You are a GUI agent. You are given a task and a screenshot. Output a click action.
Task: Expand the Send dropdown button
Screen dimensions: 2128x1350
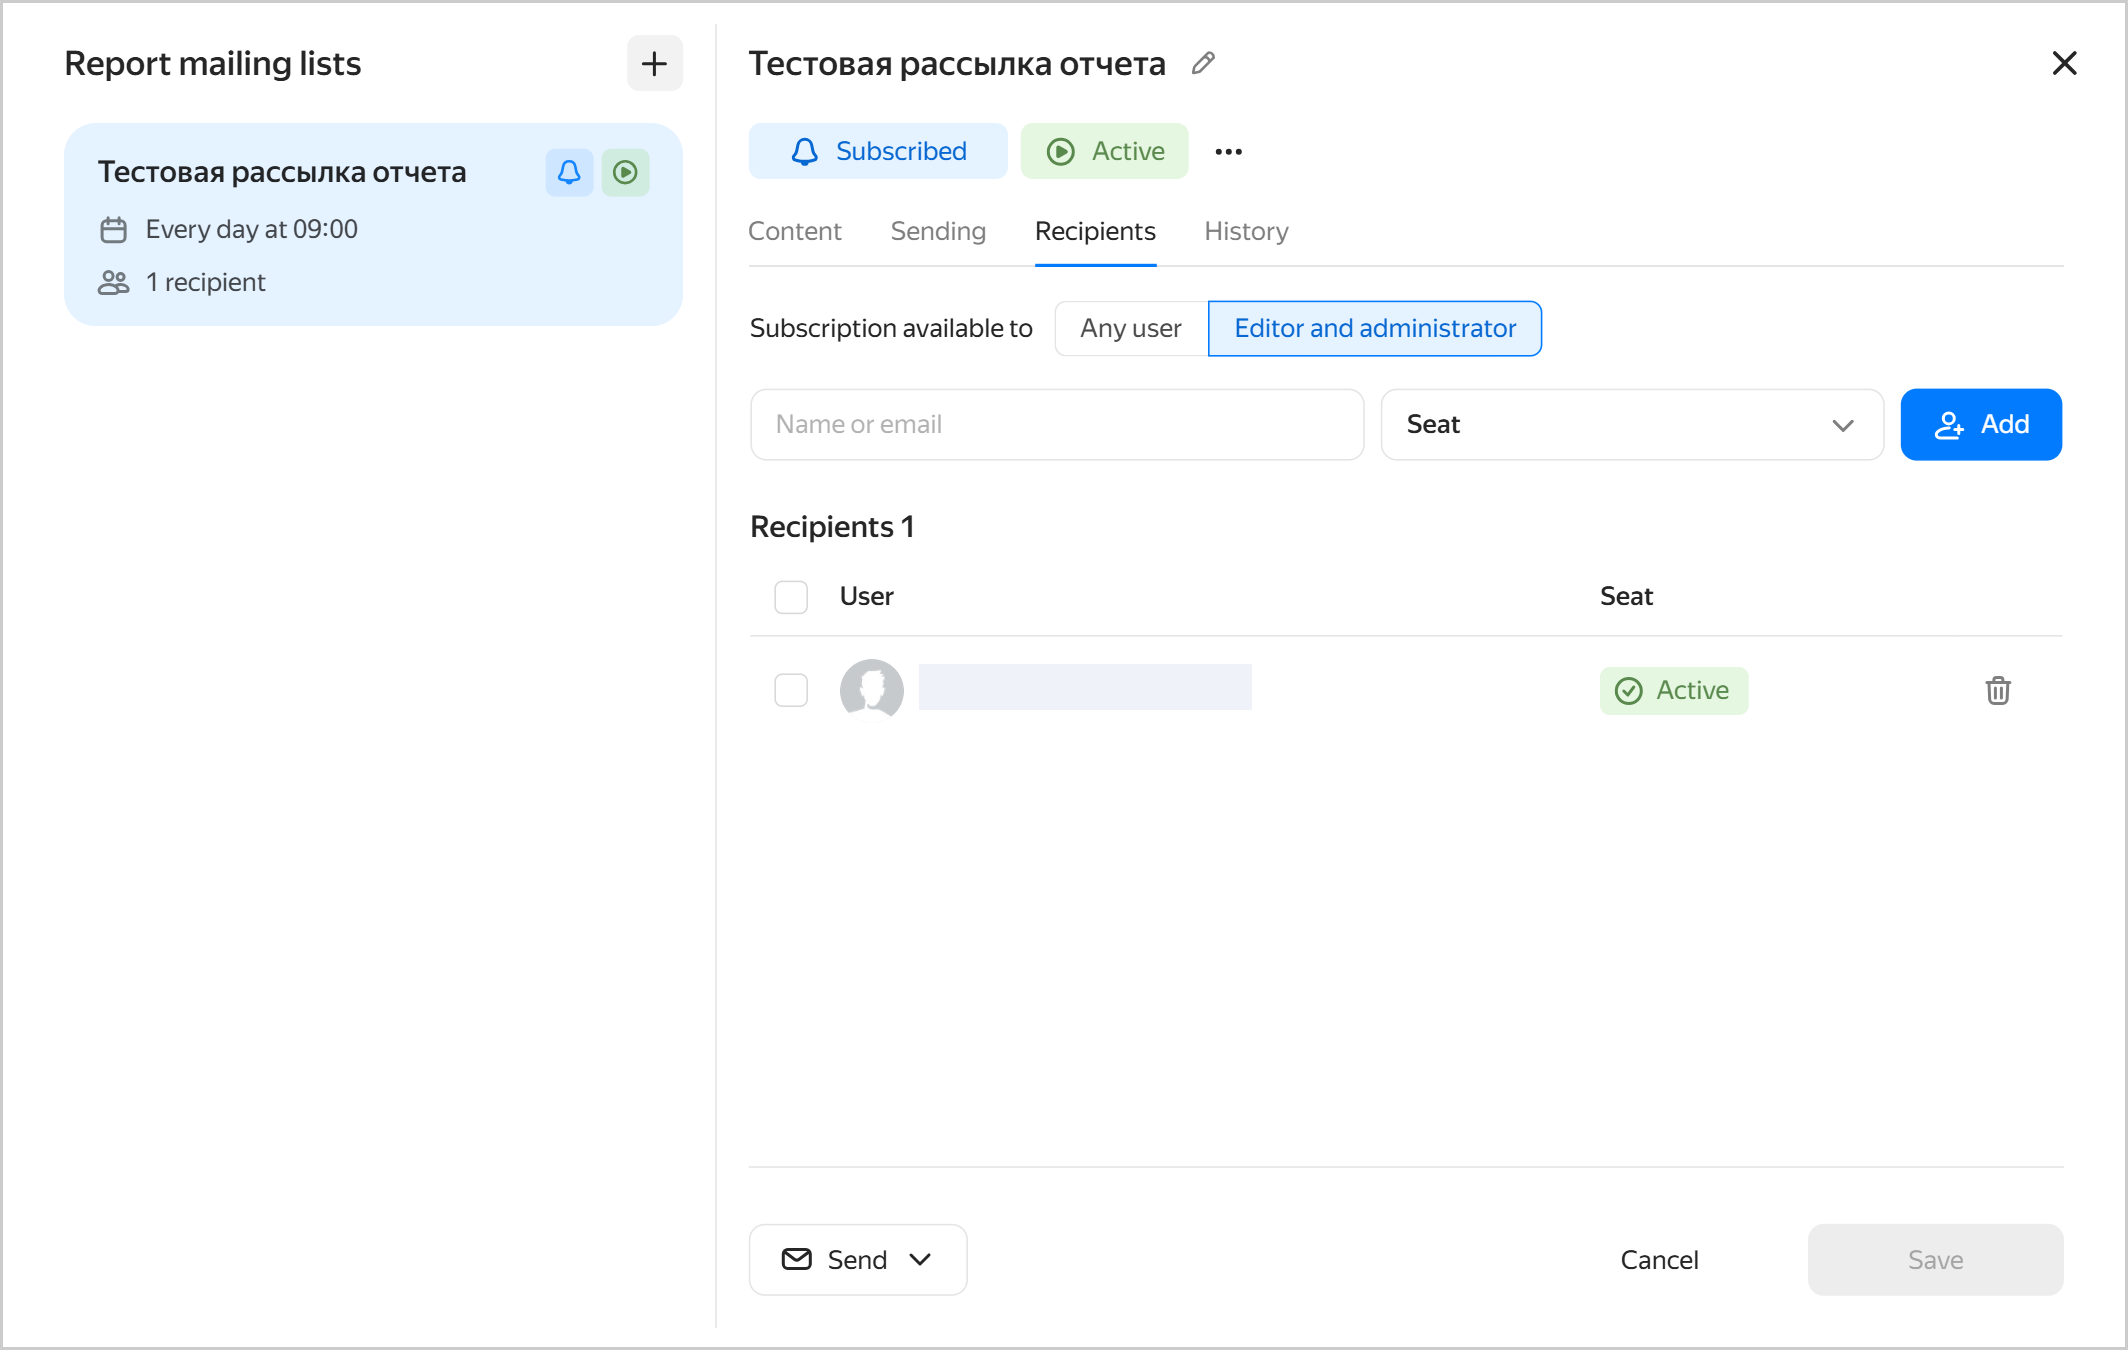858,1260
